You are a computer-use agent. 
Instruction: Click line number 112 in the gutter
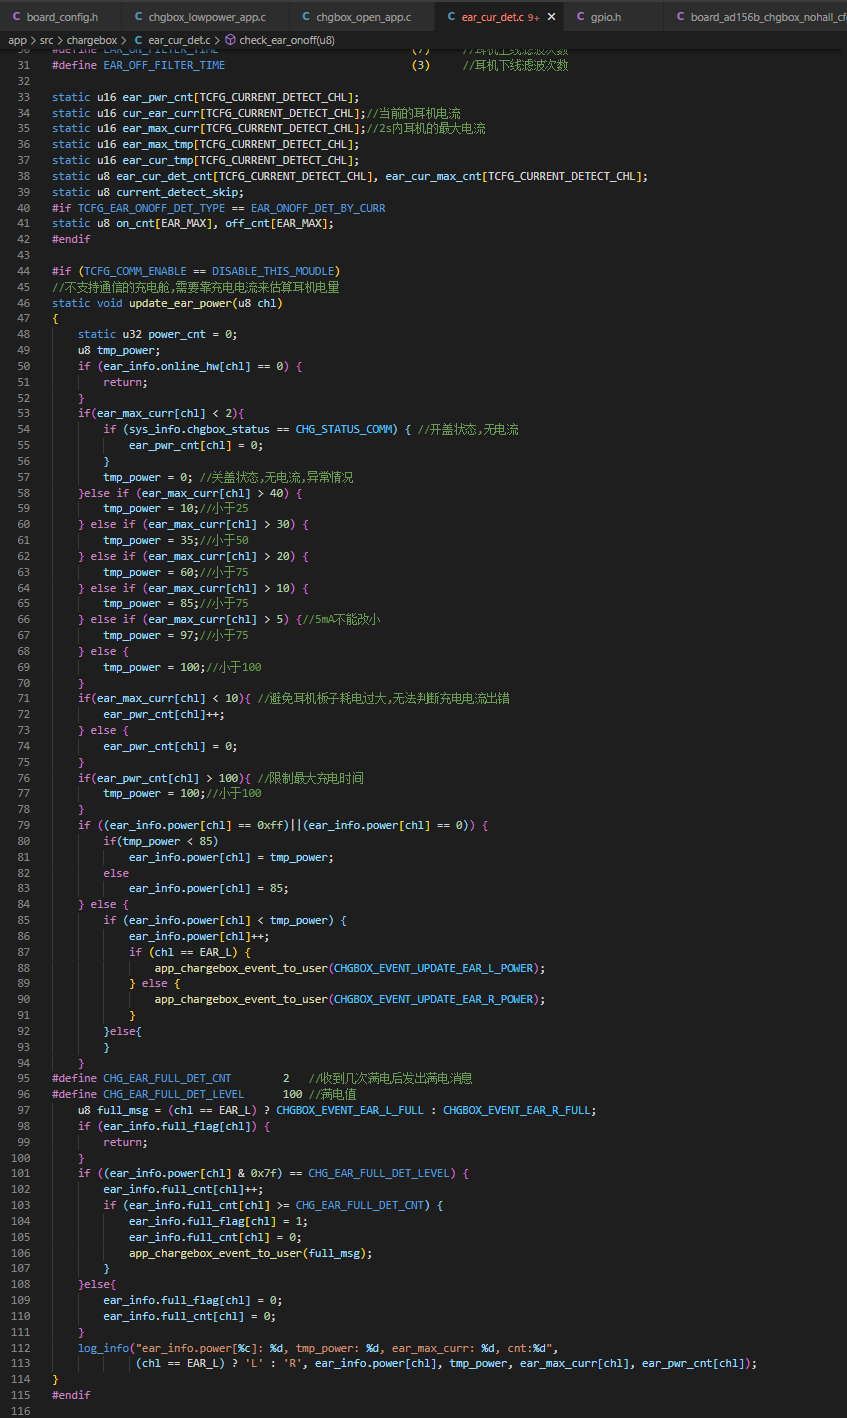[x=20, y=1348]
